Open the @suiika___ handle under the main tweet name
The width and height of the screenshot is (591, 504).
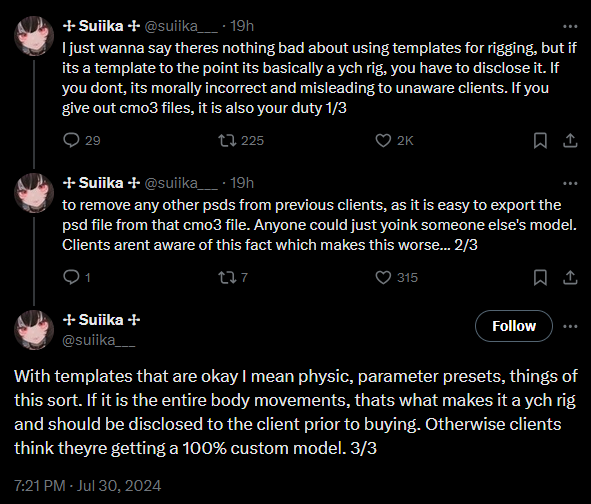[x=98, y=340]
